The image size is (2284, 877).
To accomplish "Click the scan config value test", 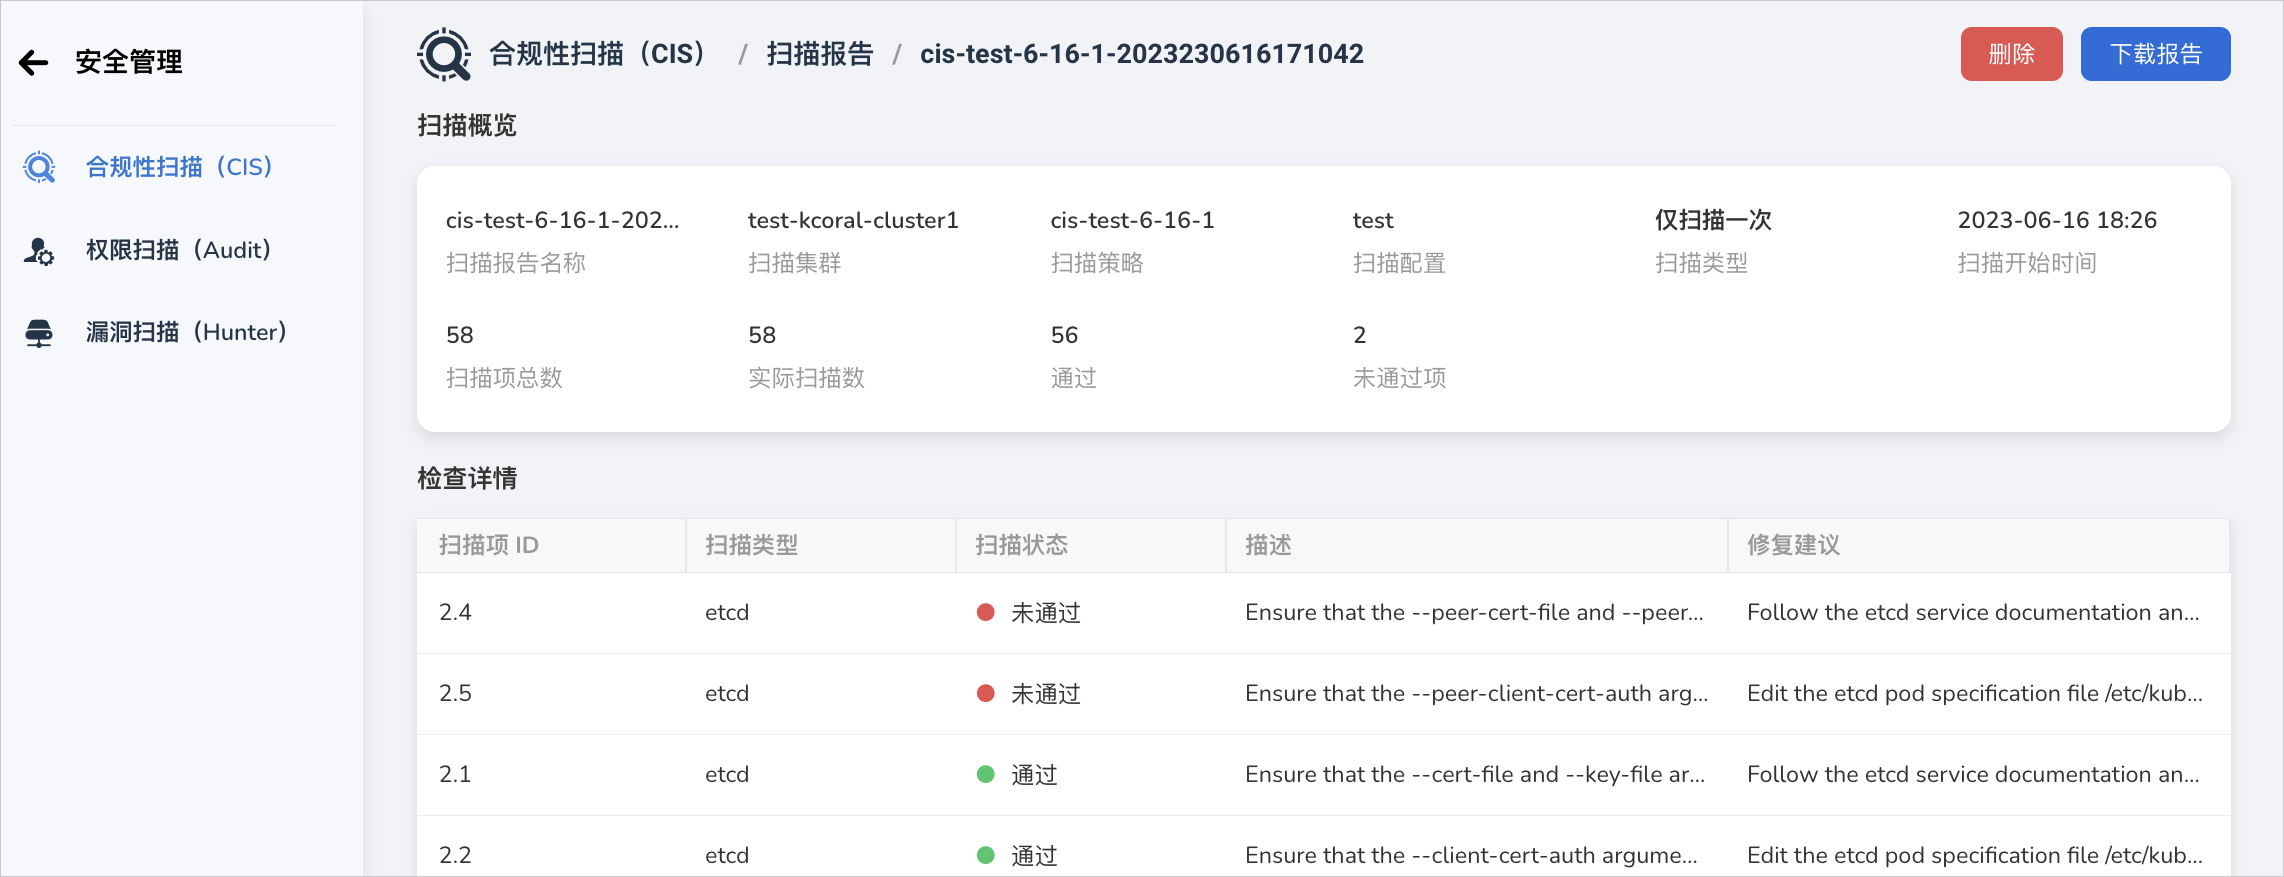I will click(1373, 220).
